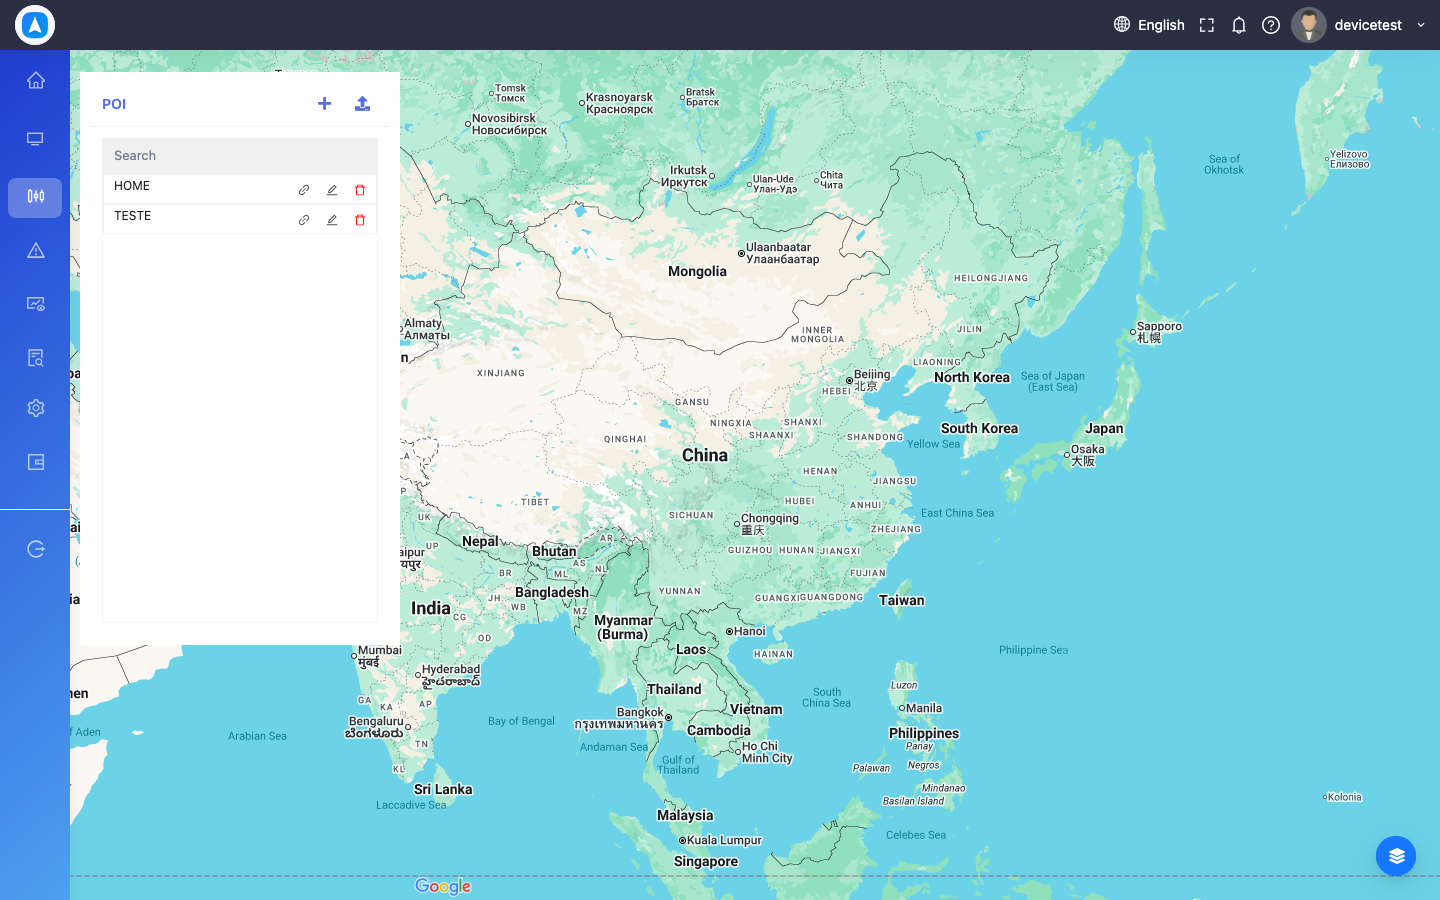Click the Hanoi city label
1440x900 pixels.
750,631
